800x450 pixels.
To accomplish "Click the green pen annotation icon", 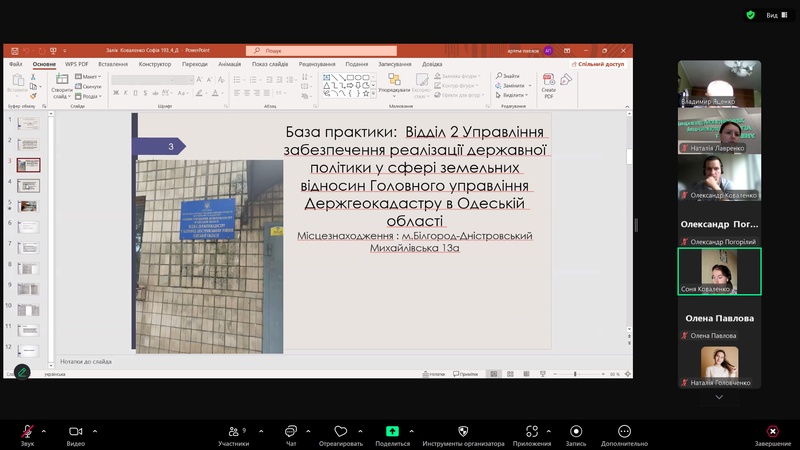I will (21, 372).
